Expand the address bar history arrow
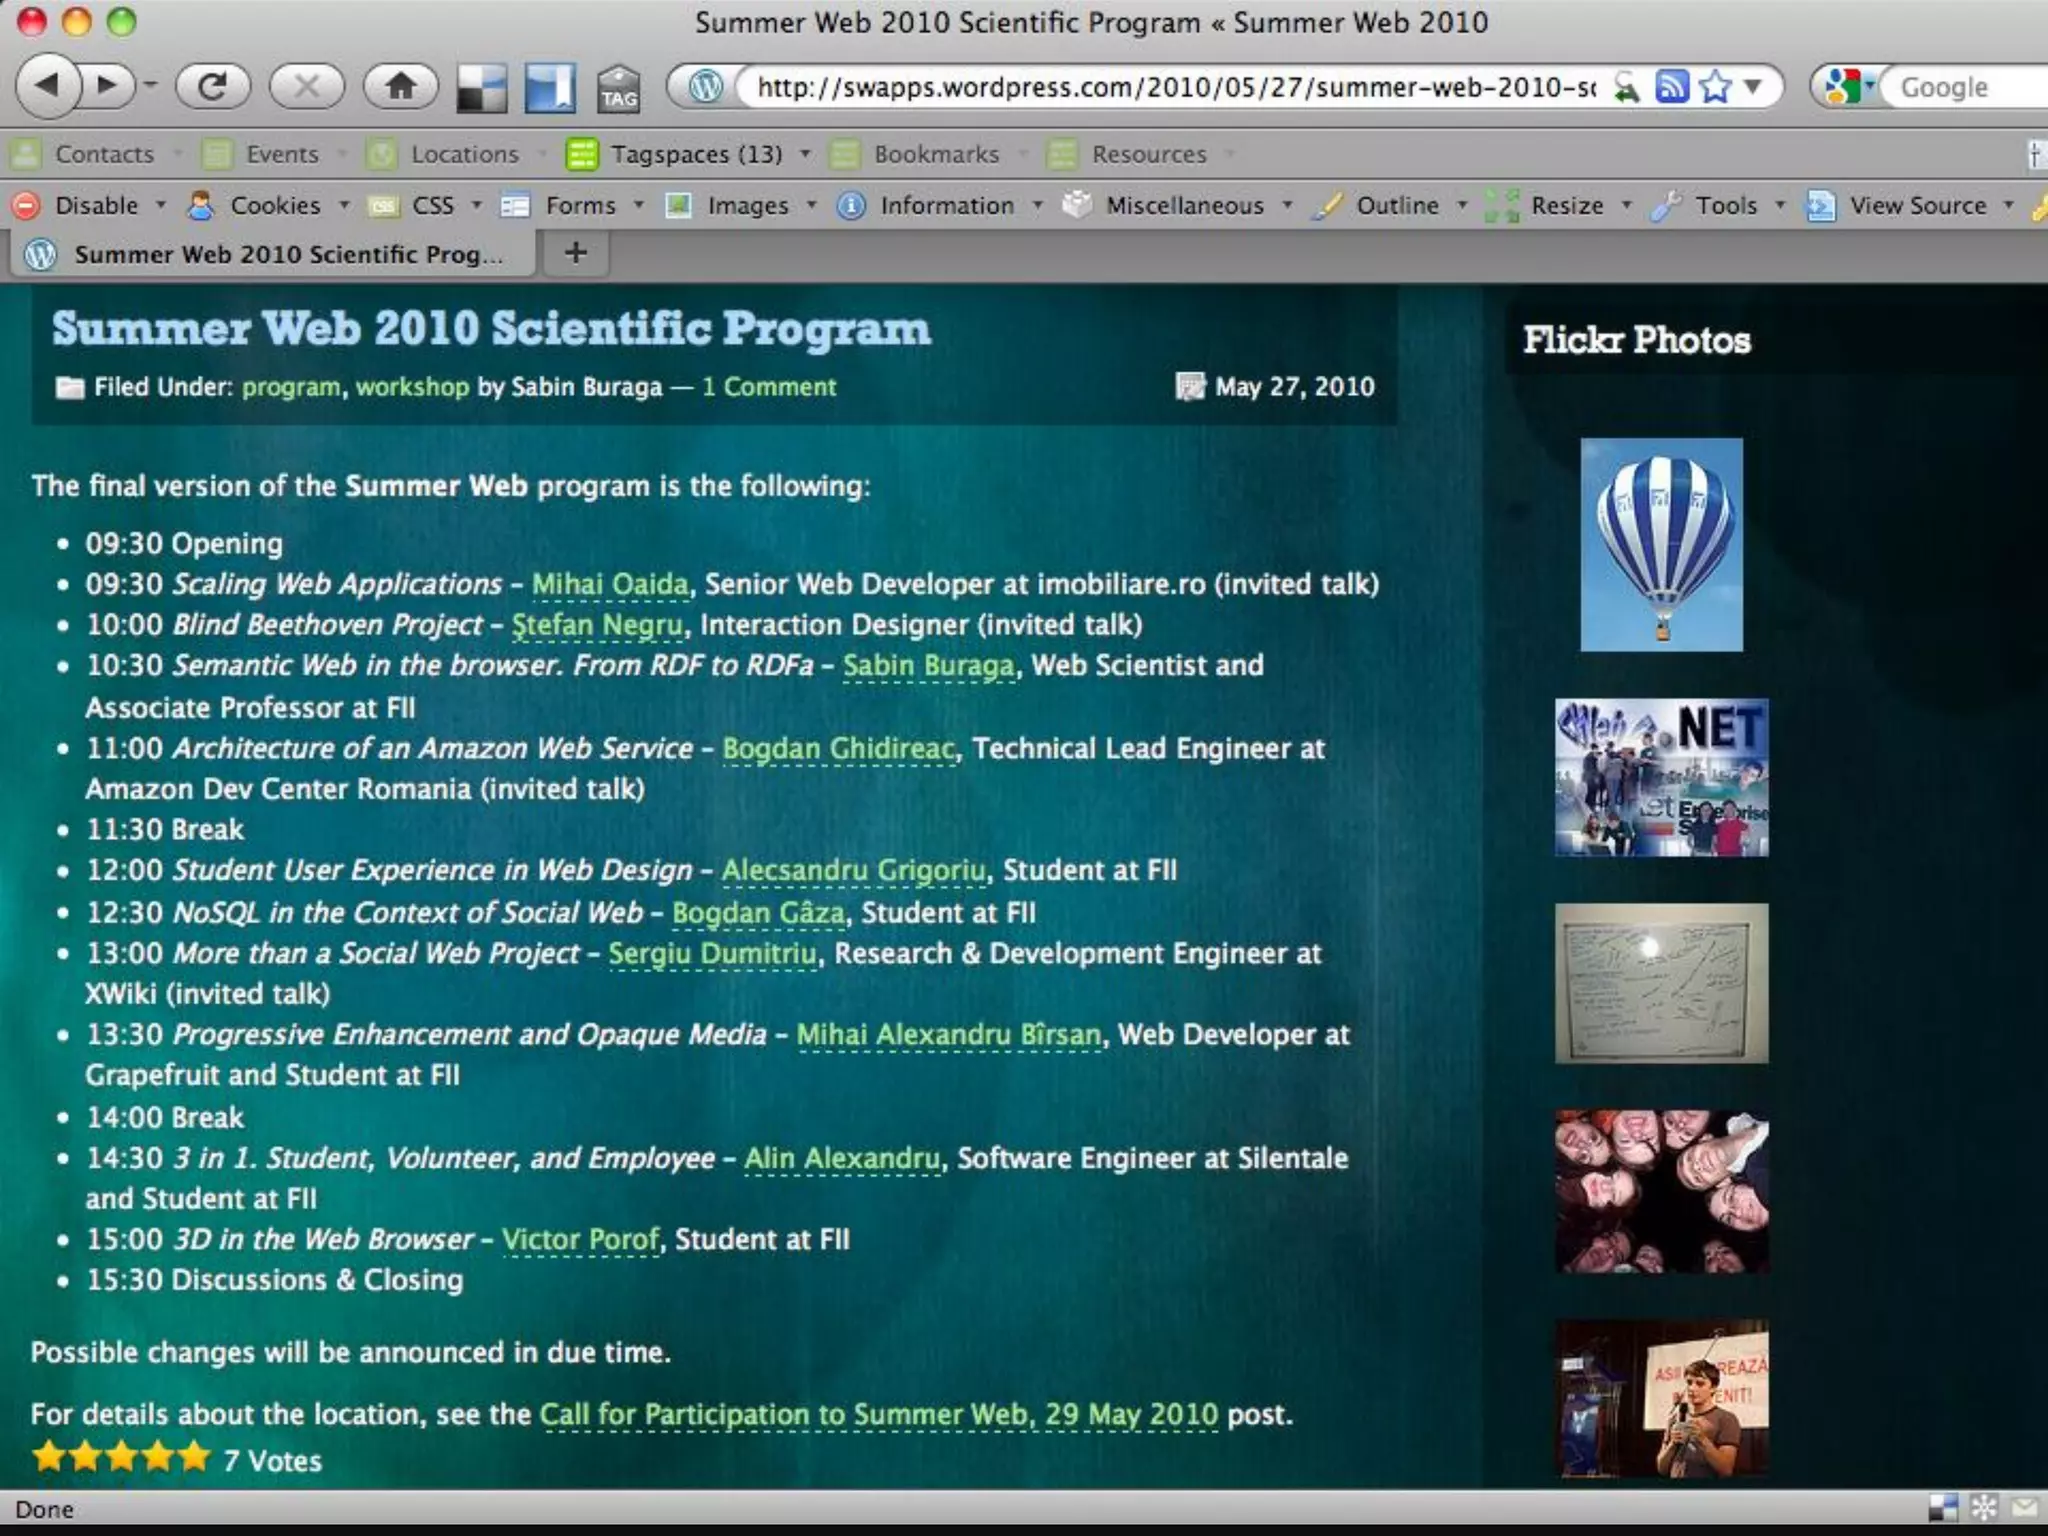The height and width of the screenshot is (1536, 2048). pyautogui.click(x=1753, y=87)
